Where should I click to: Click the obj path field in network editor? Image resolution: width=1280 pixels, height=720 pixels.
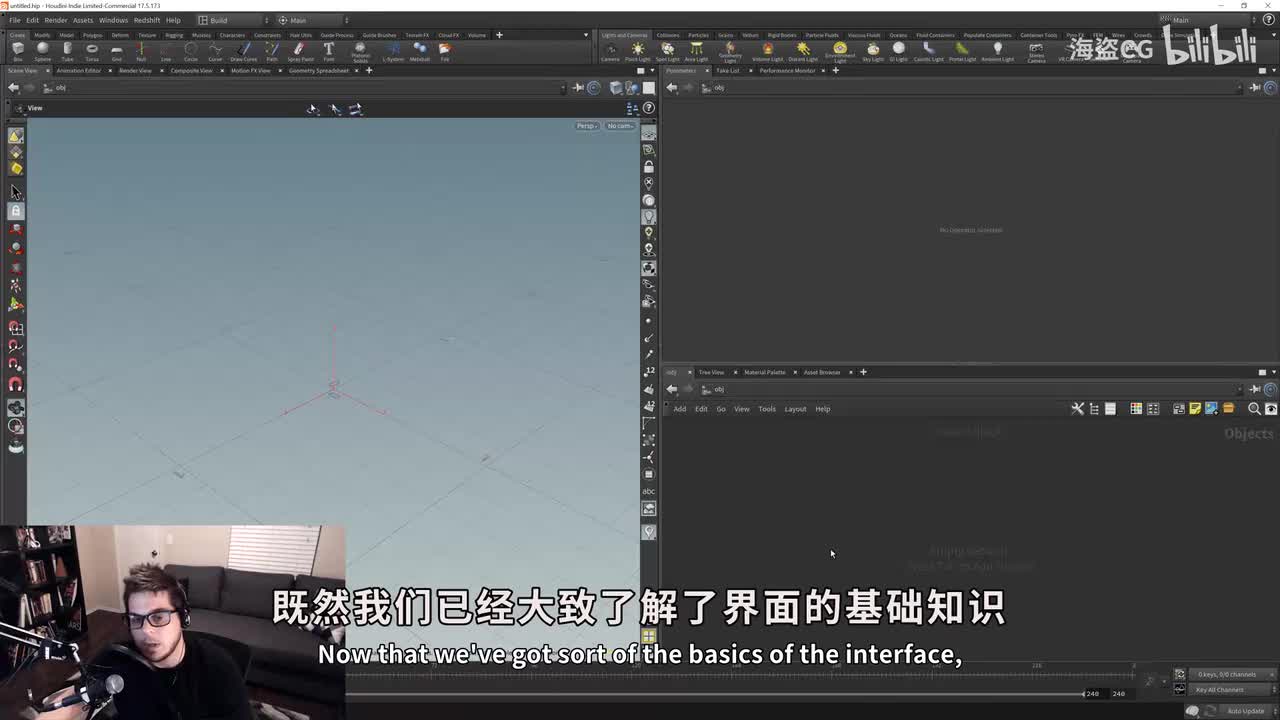[970, 389]
